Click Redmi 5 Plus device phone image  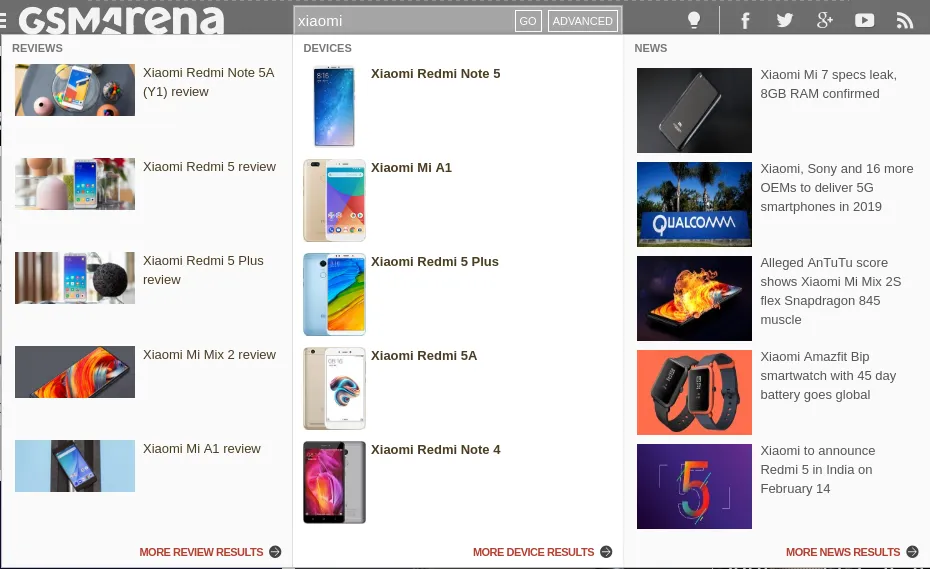tap(335, 294)
